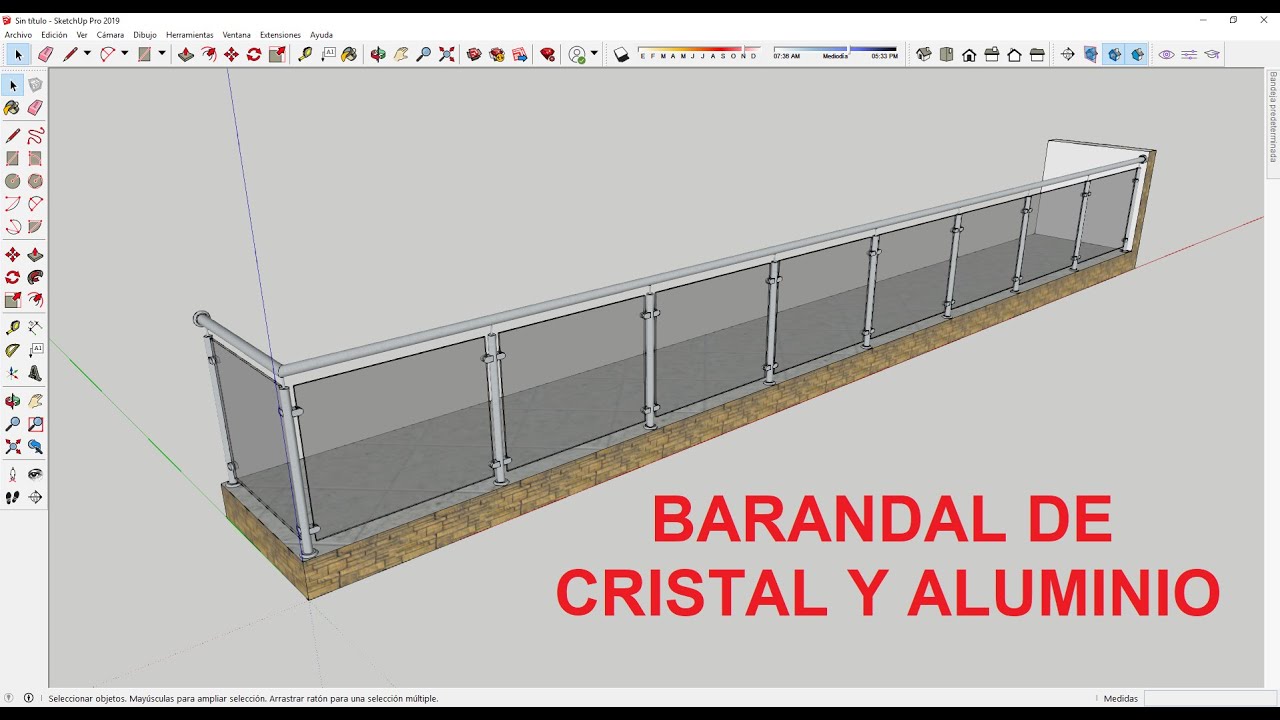Toggle shadows display on or off
The image size is (1280, 720).
pos(621,54)
